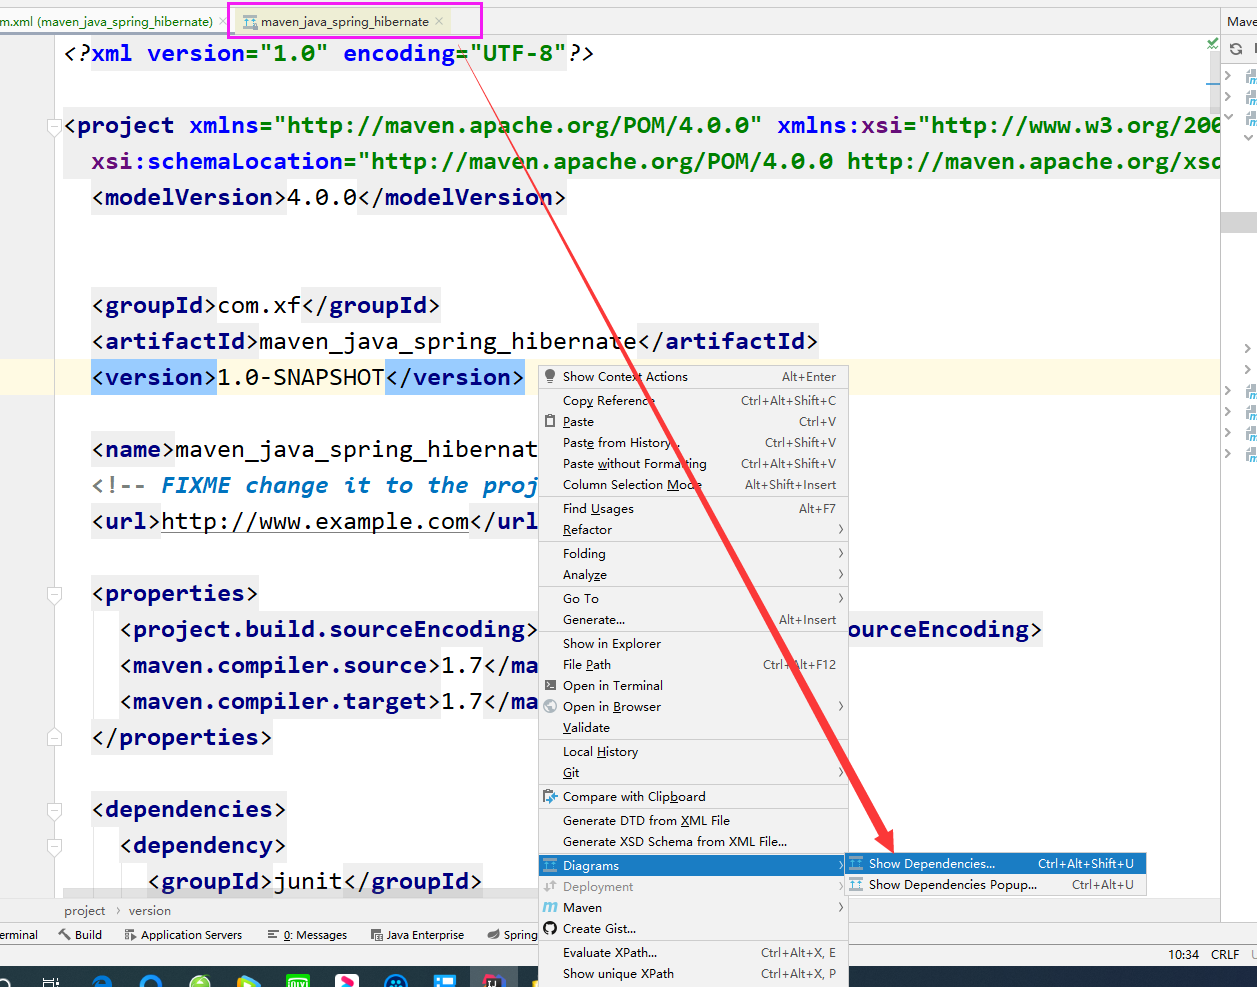
Task: Open iQIYI app from taskbar
Action: click(x=297, y=982)
